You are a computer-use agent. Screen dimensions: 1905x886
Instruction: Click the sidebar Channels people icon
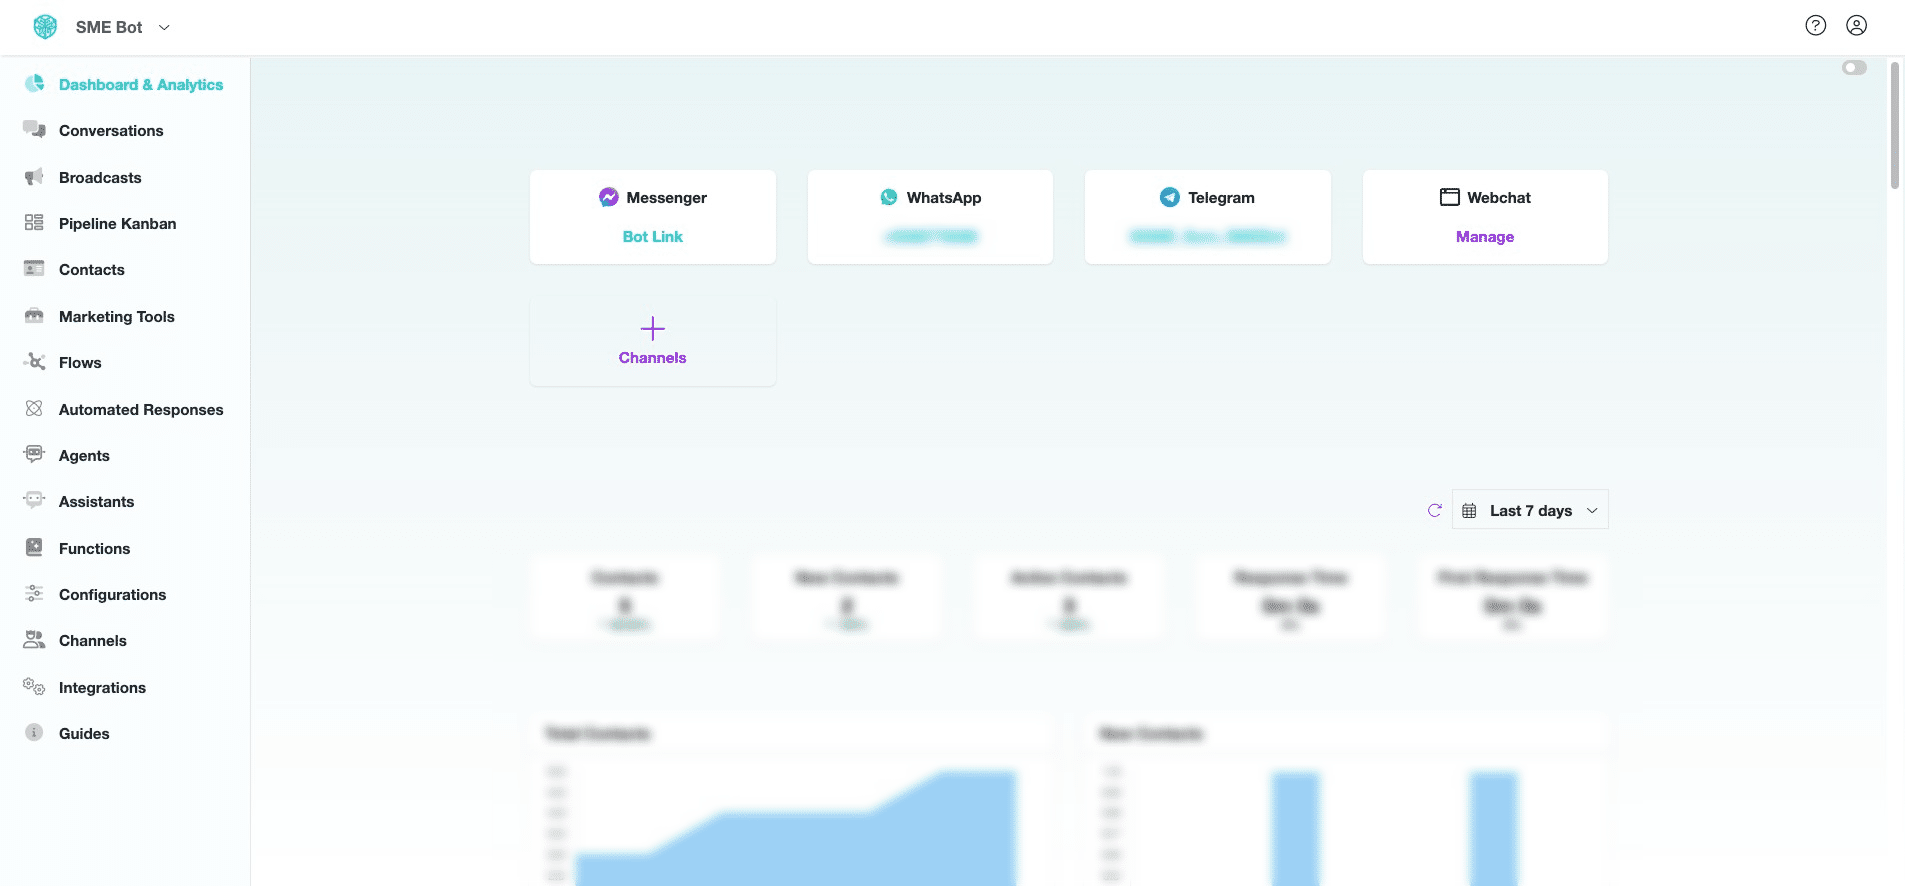click(35, 640)
